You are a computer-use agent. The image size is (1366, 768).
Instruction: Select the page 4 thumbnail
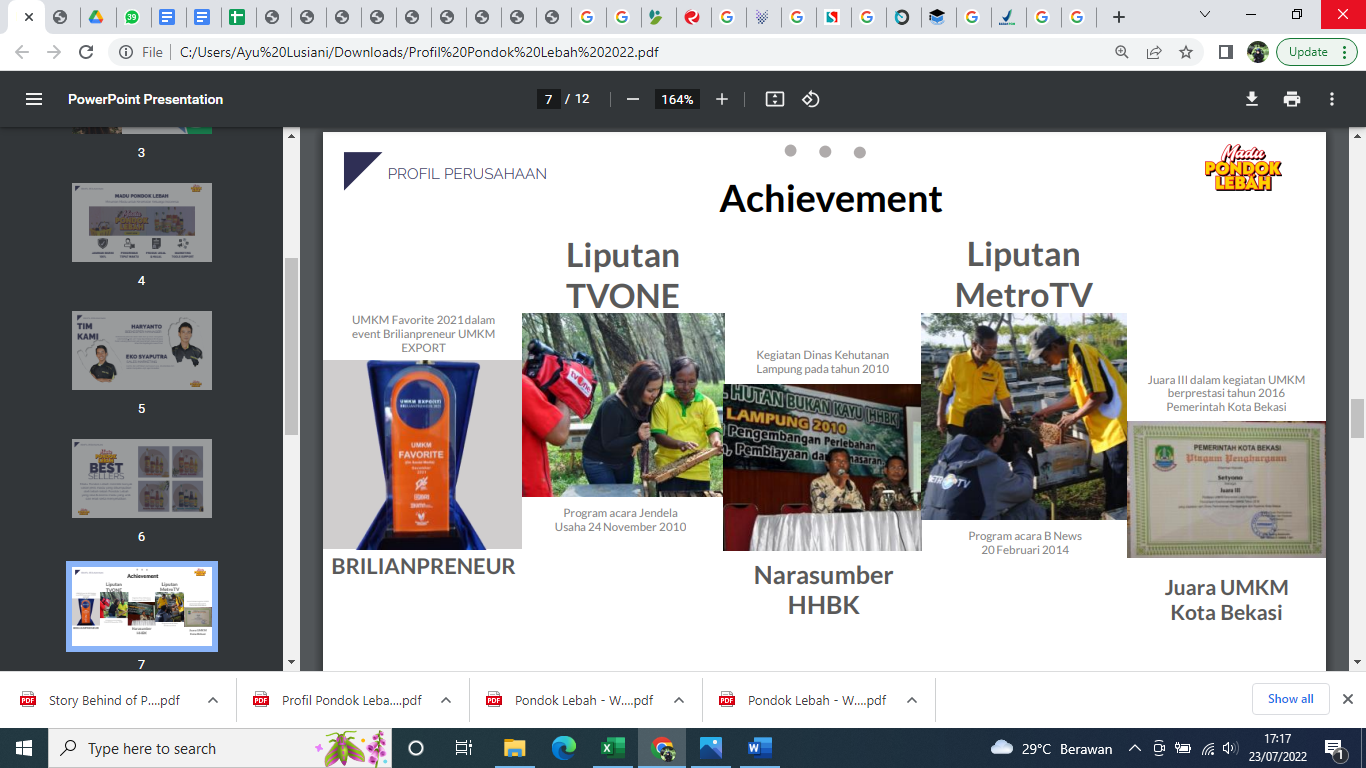pyautogui.click(x=142, y=223)
